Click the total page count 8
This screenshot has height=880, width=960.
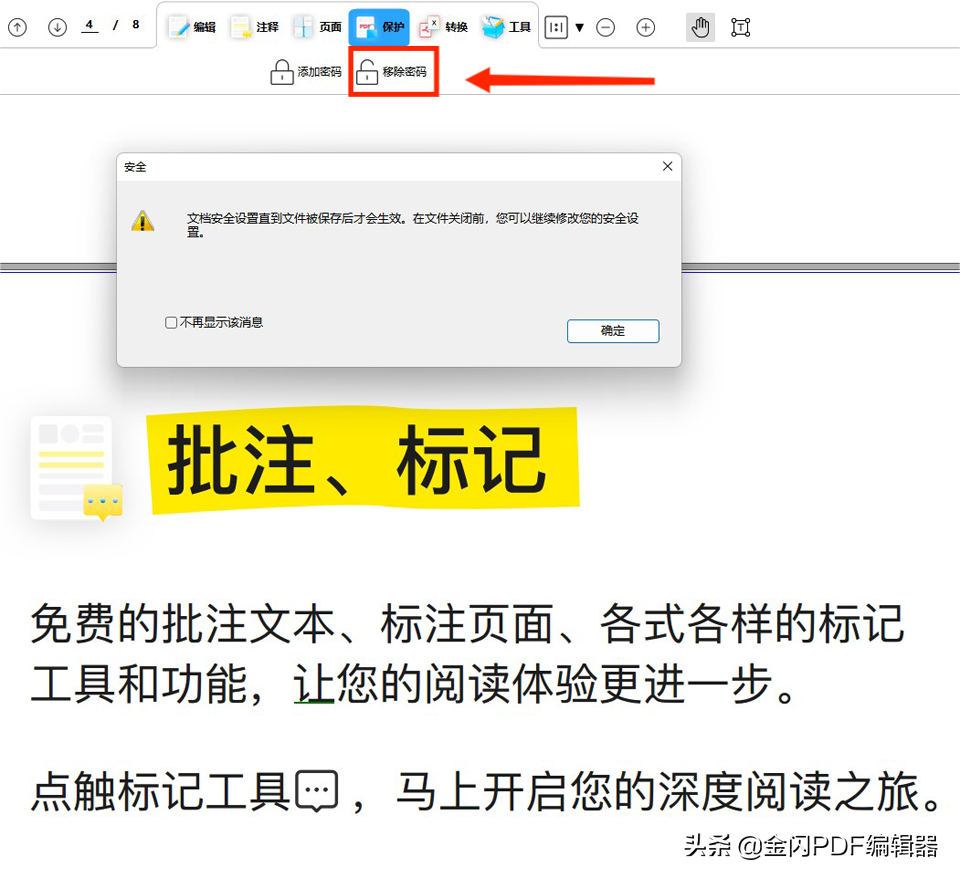coord(135,24)
